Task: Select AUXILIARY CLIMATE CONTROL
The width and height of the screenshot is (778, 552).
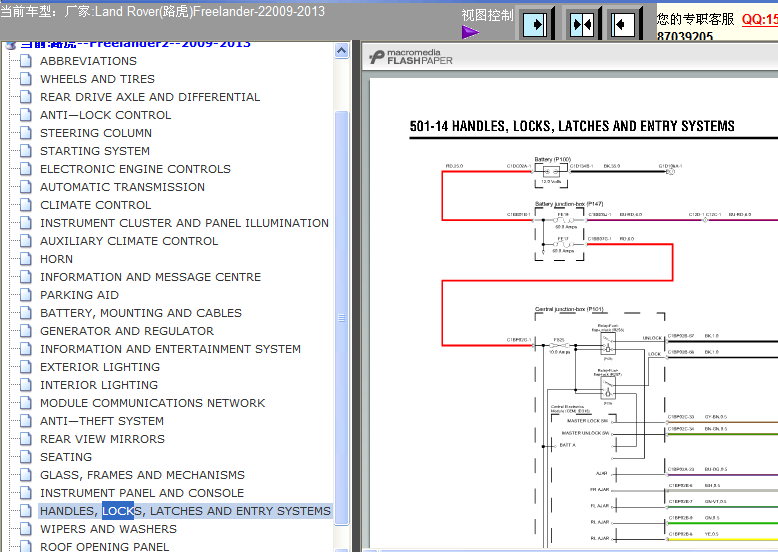Action: click(129, 241)
